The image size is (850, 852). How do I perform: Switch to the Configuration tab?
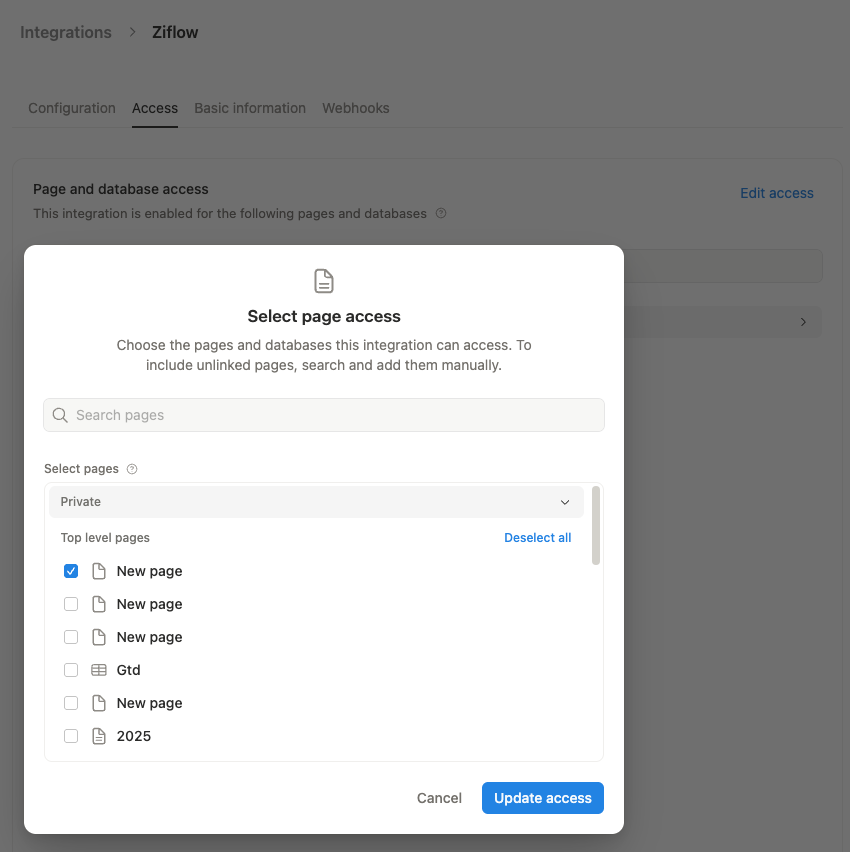[71, 108]
